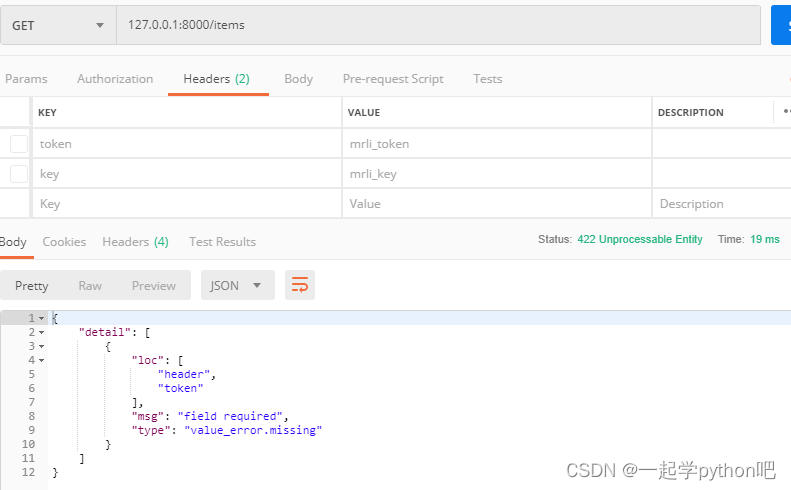Open the GET method dropdown
The image size is (791, 490).
(58, 25)
